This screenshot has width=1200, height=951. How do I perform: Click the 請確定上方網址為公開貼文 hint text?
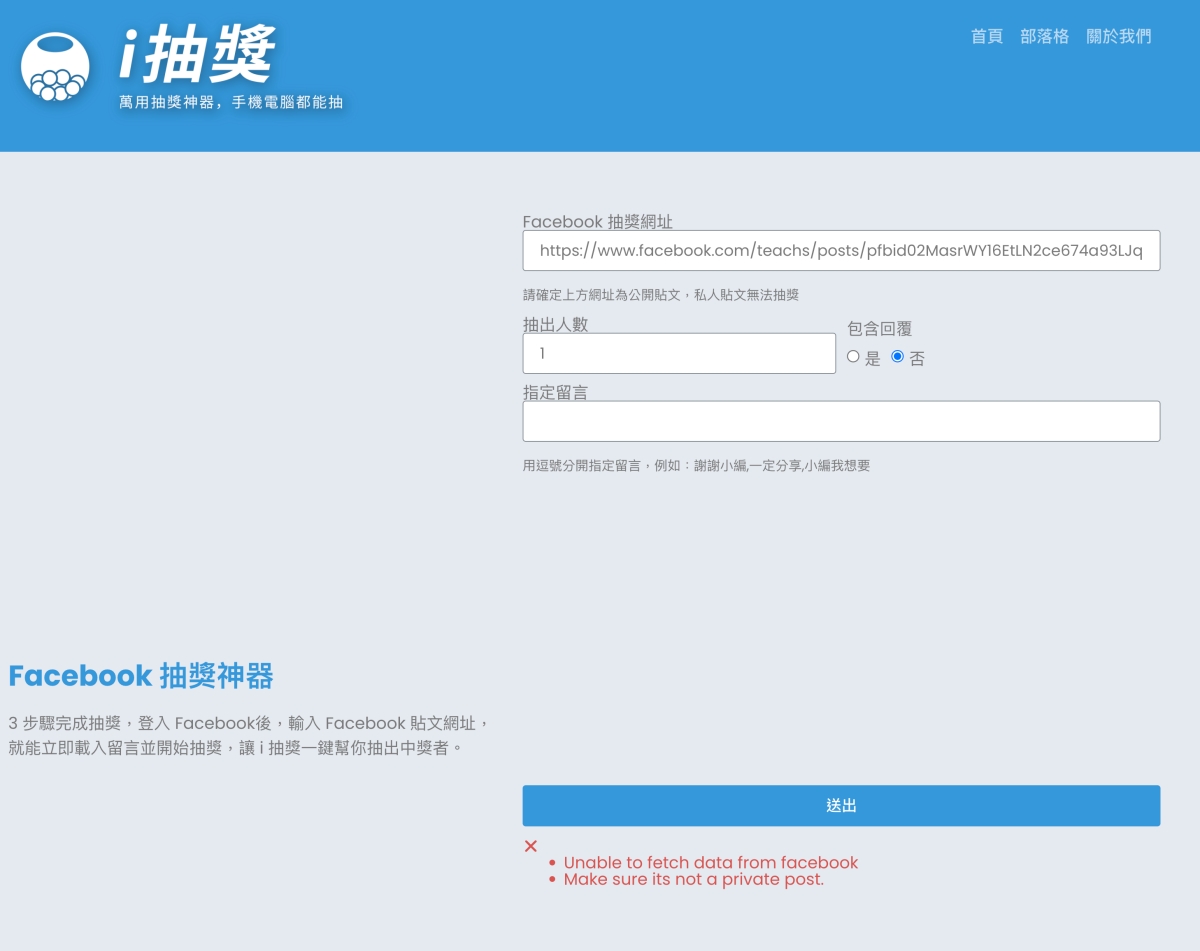[x=661, y=295]
